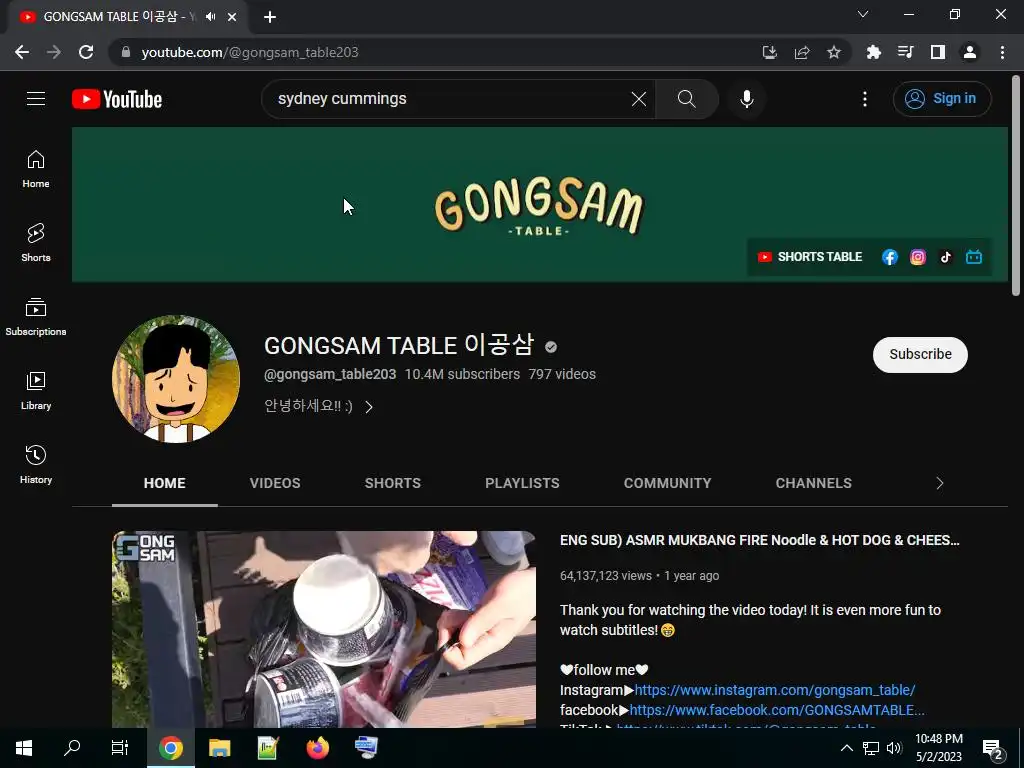Screen dimensions: 1024x768
Task: Go to Home in the sidebar
Action: (36, 169)
